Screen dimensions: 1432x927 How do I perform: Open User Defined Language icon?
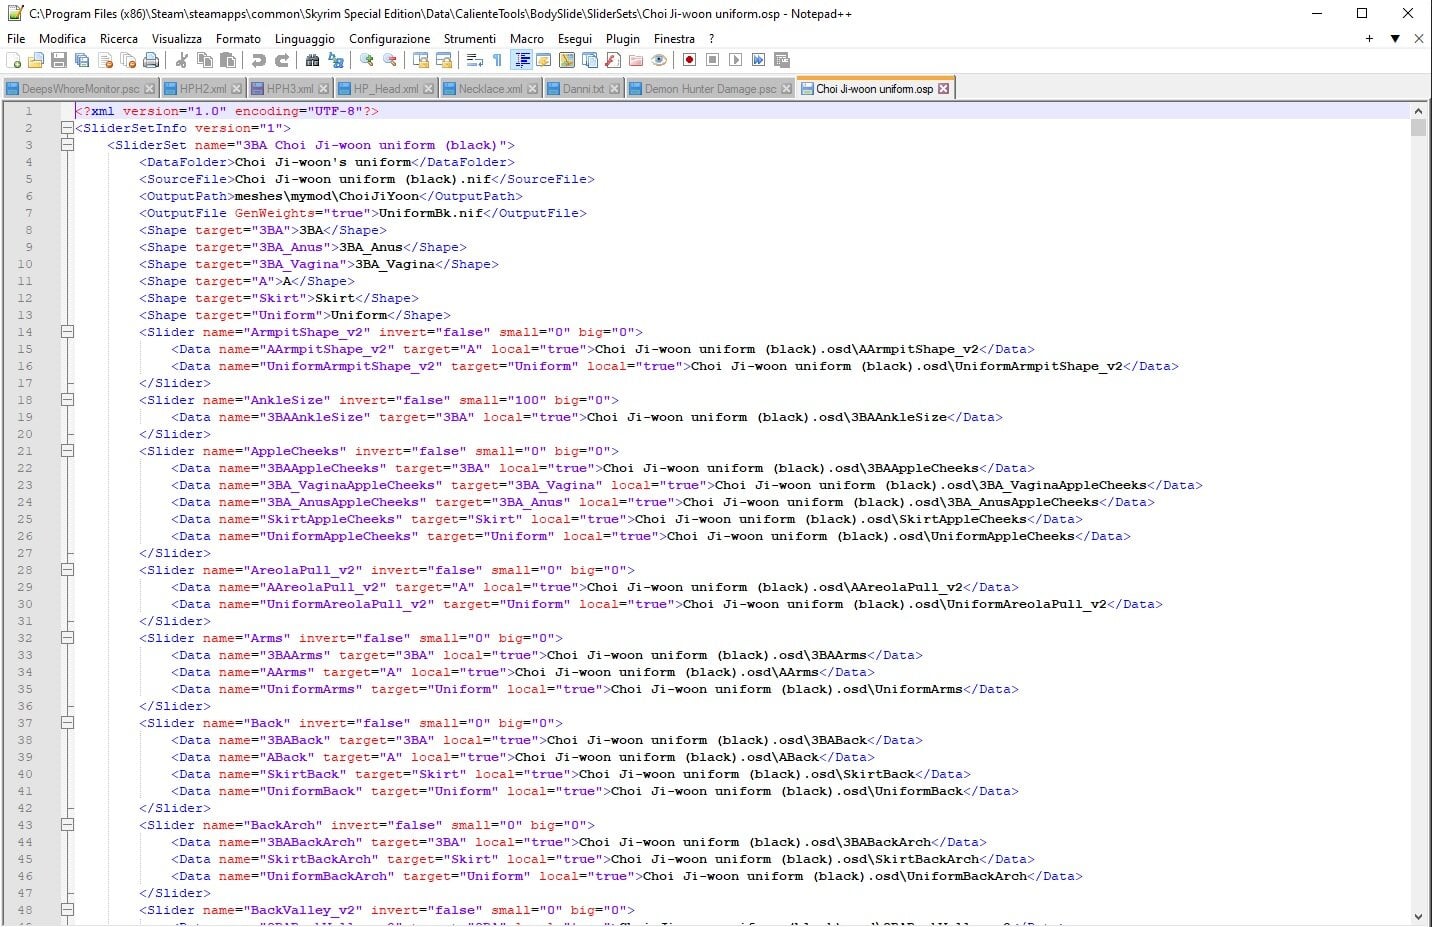pos(543,60)
